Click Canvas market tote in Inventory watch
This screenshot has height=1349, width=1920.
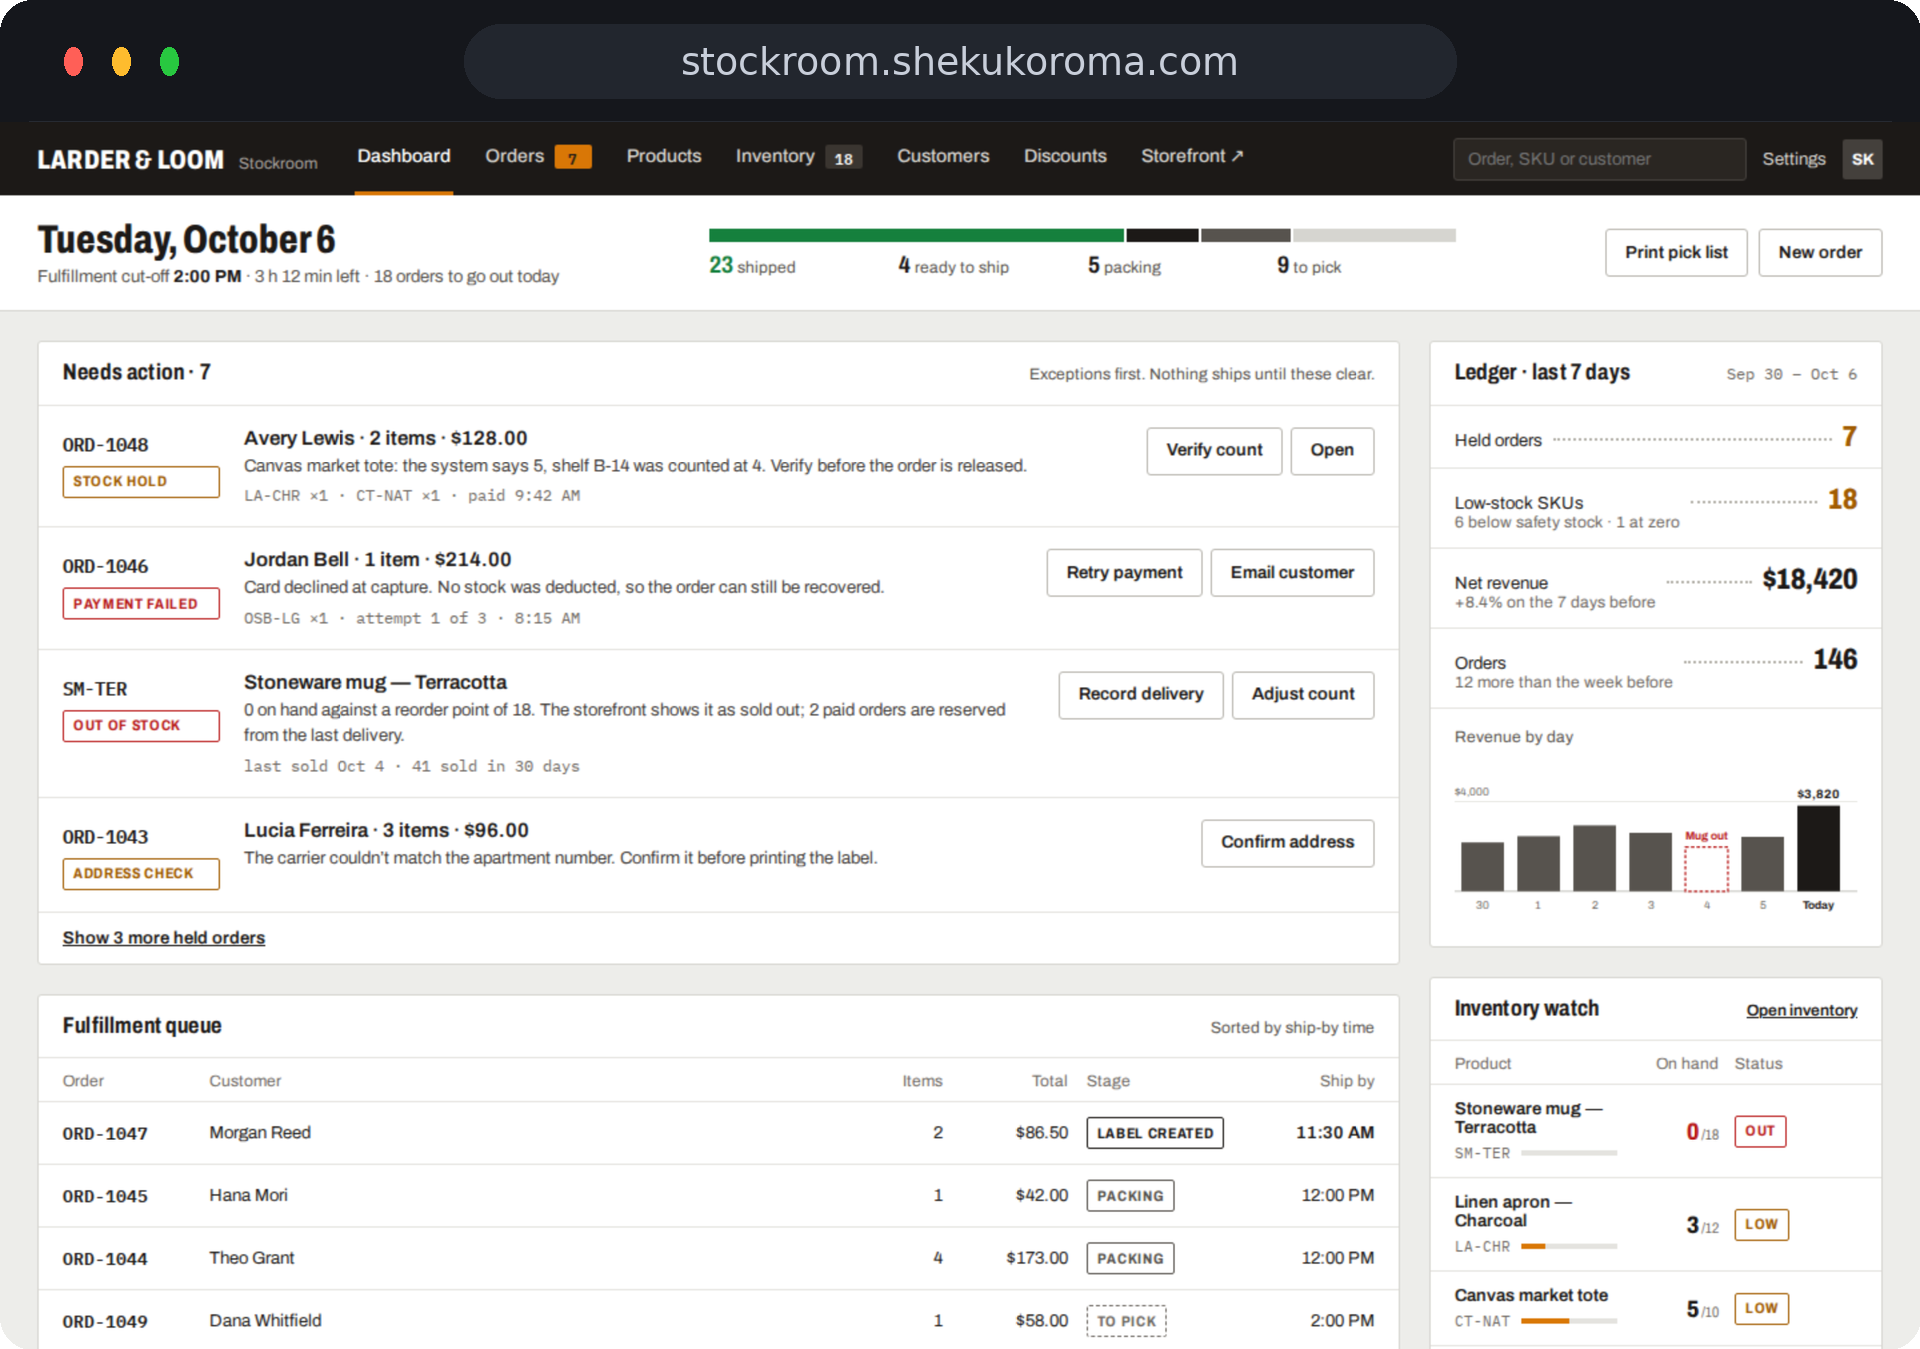pos(1531,1296)
